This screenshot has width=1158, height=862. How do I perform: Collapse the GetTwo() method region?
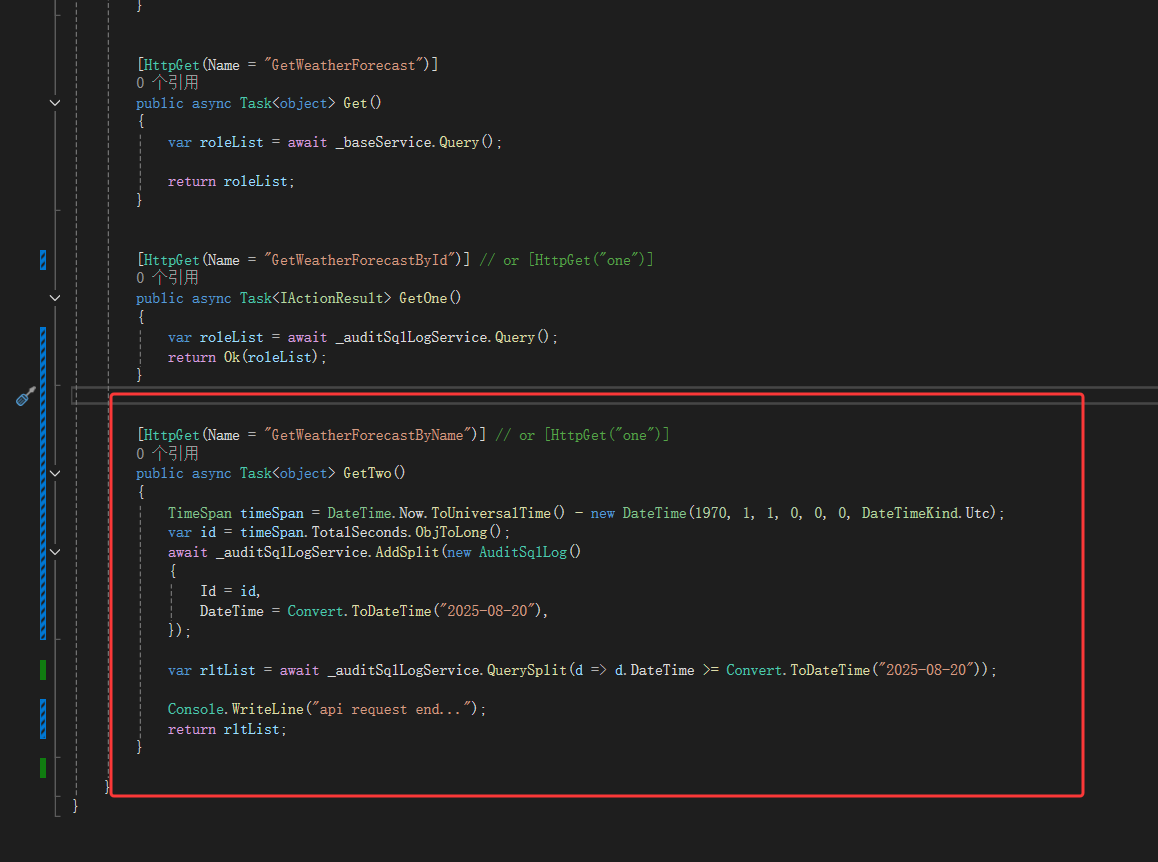click(55, 473)
